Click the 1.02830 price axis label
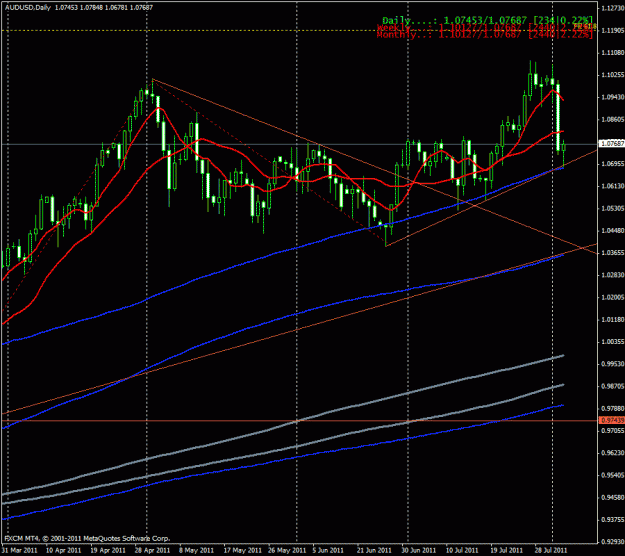625x556 pixels. click(x=613, y=275)
